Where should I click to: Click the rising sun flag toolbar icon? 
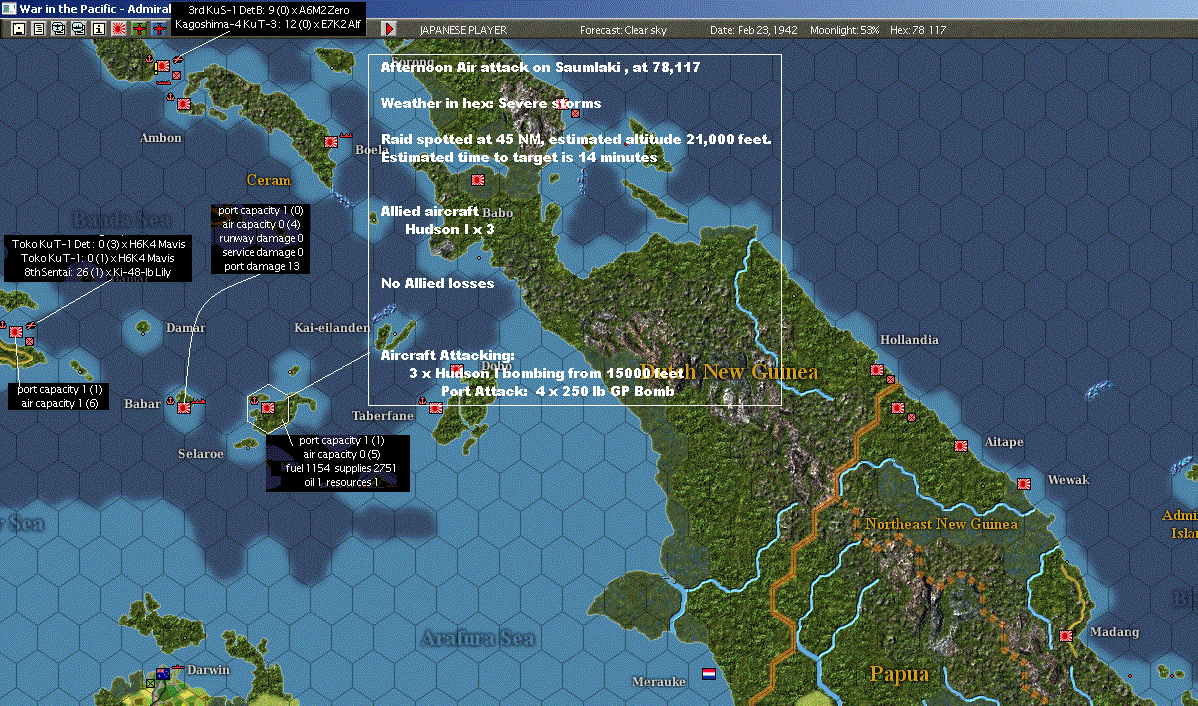point(118,29)
